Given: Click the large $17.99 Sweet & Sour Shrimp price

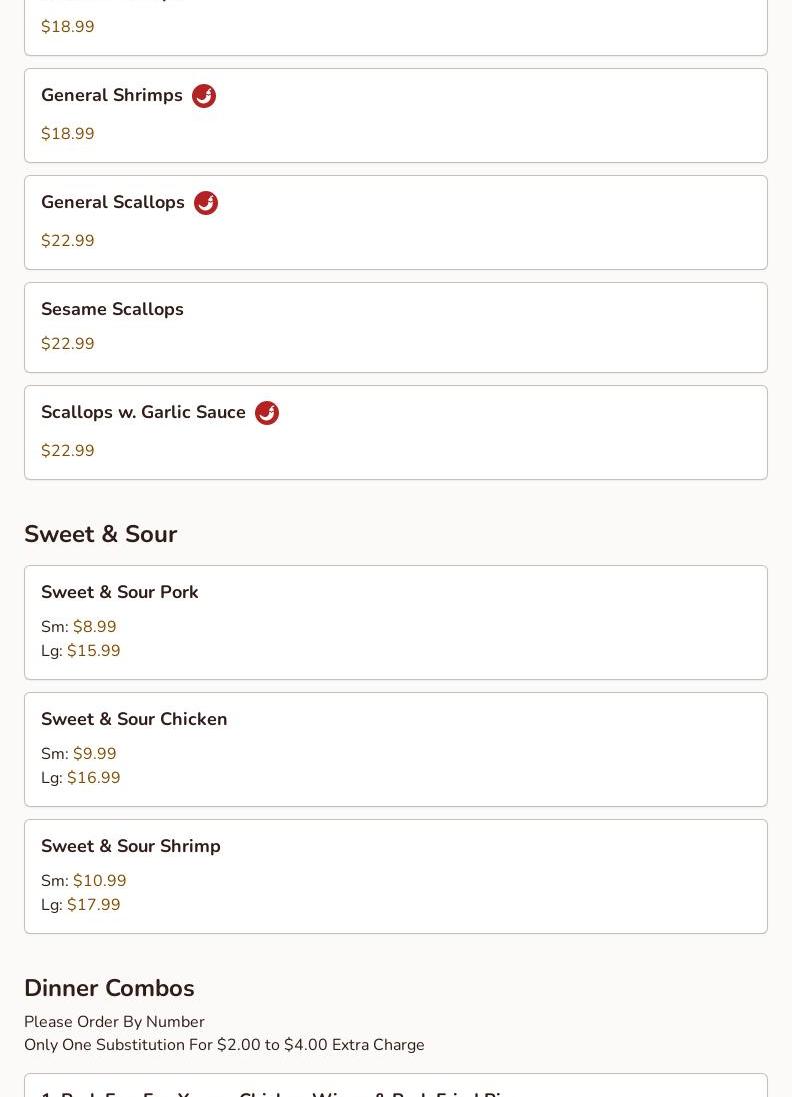Looking at the screenshot, I should coord(93,905).
